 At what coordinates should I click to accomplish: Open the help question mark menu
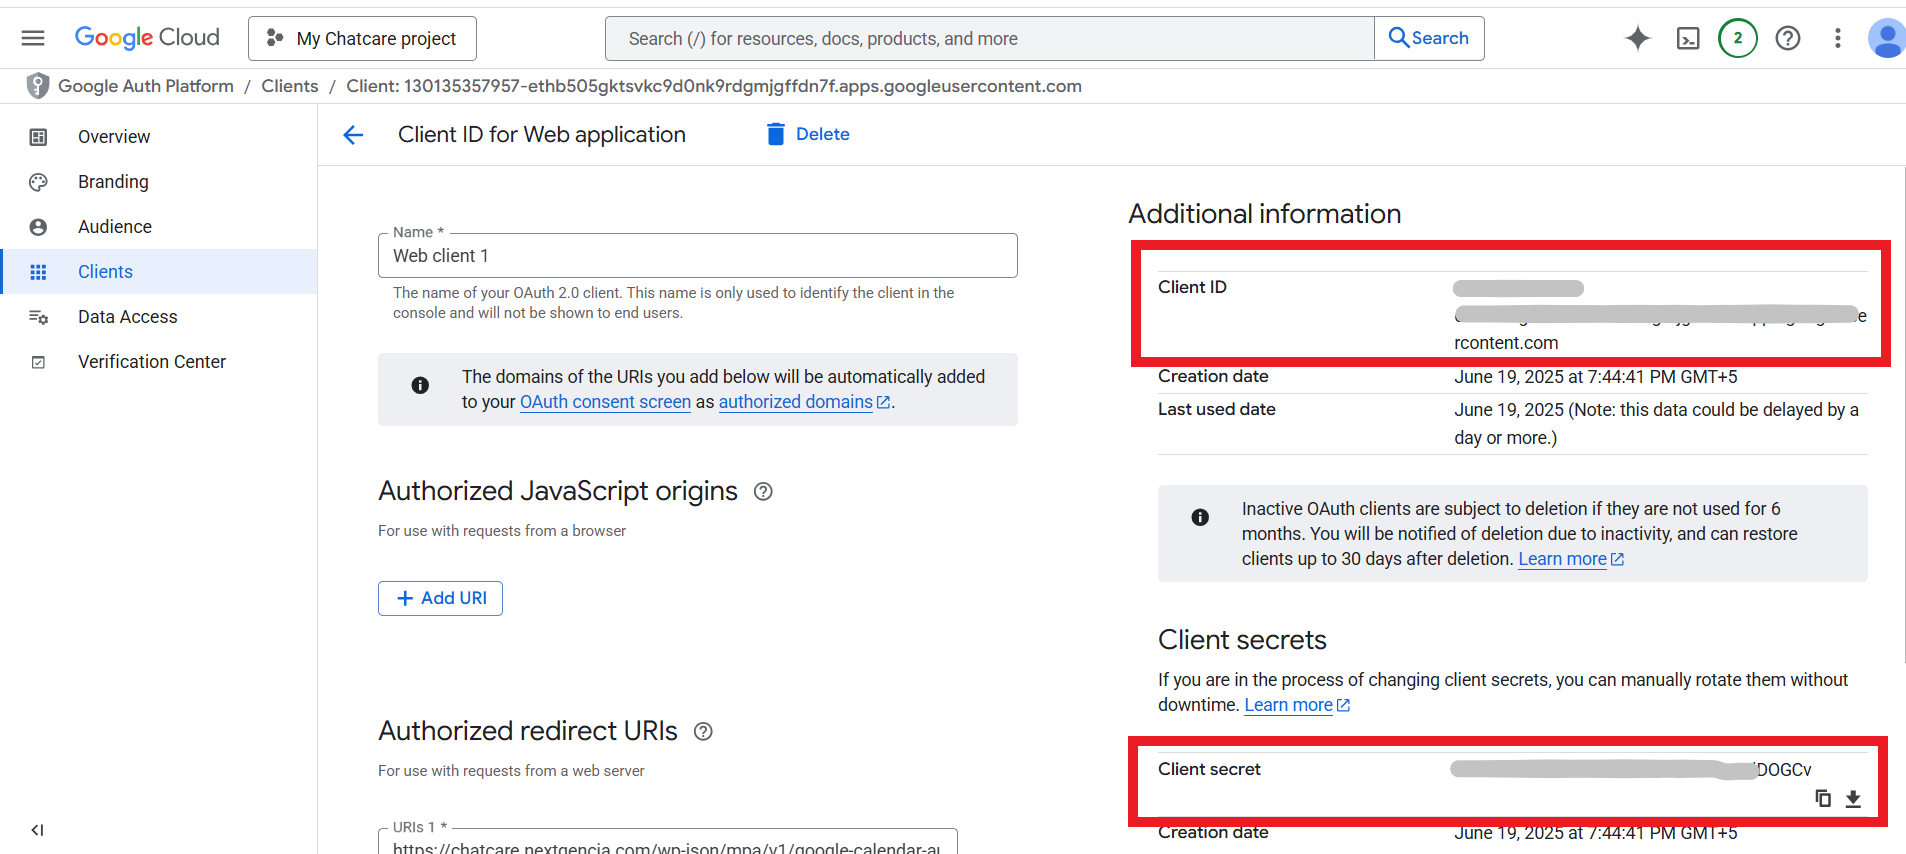[1788, 38]
